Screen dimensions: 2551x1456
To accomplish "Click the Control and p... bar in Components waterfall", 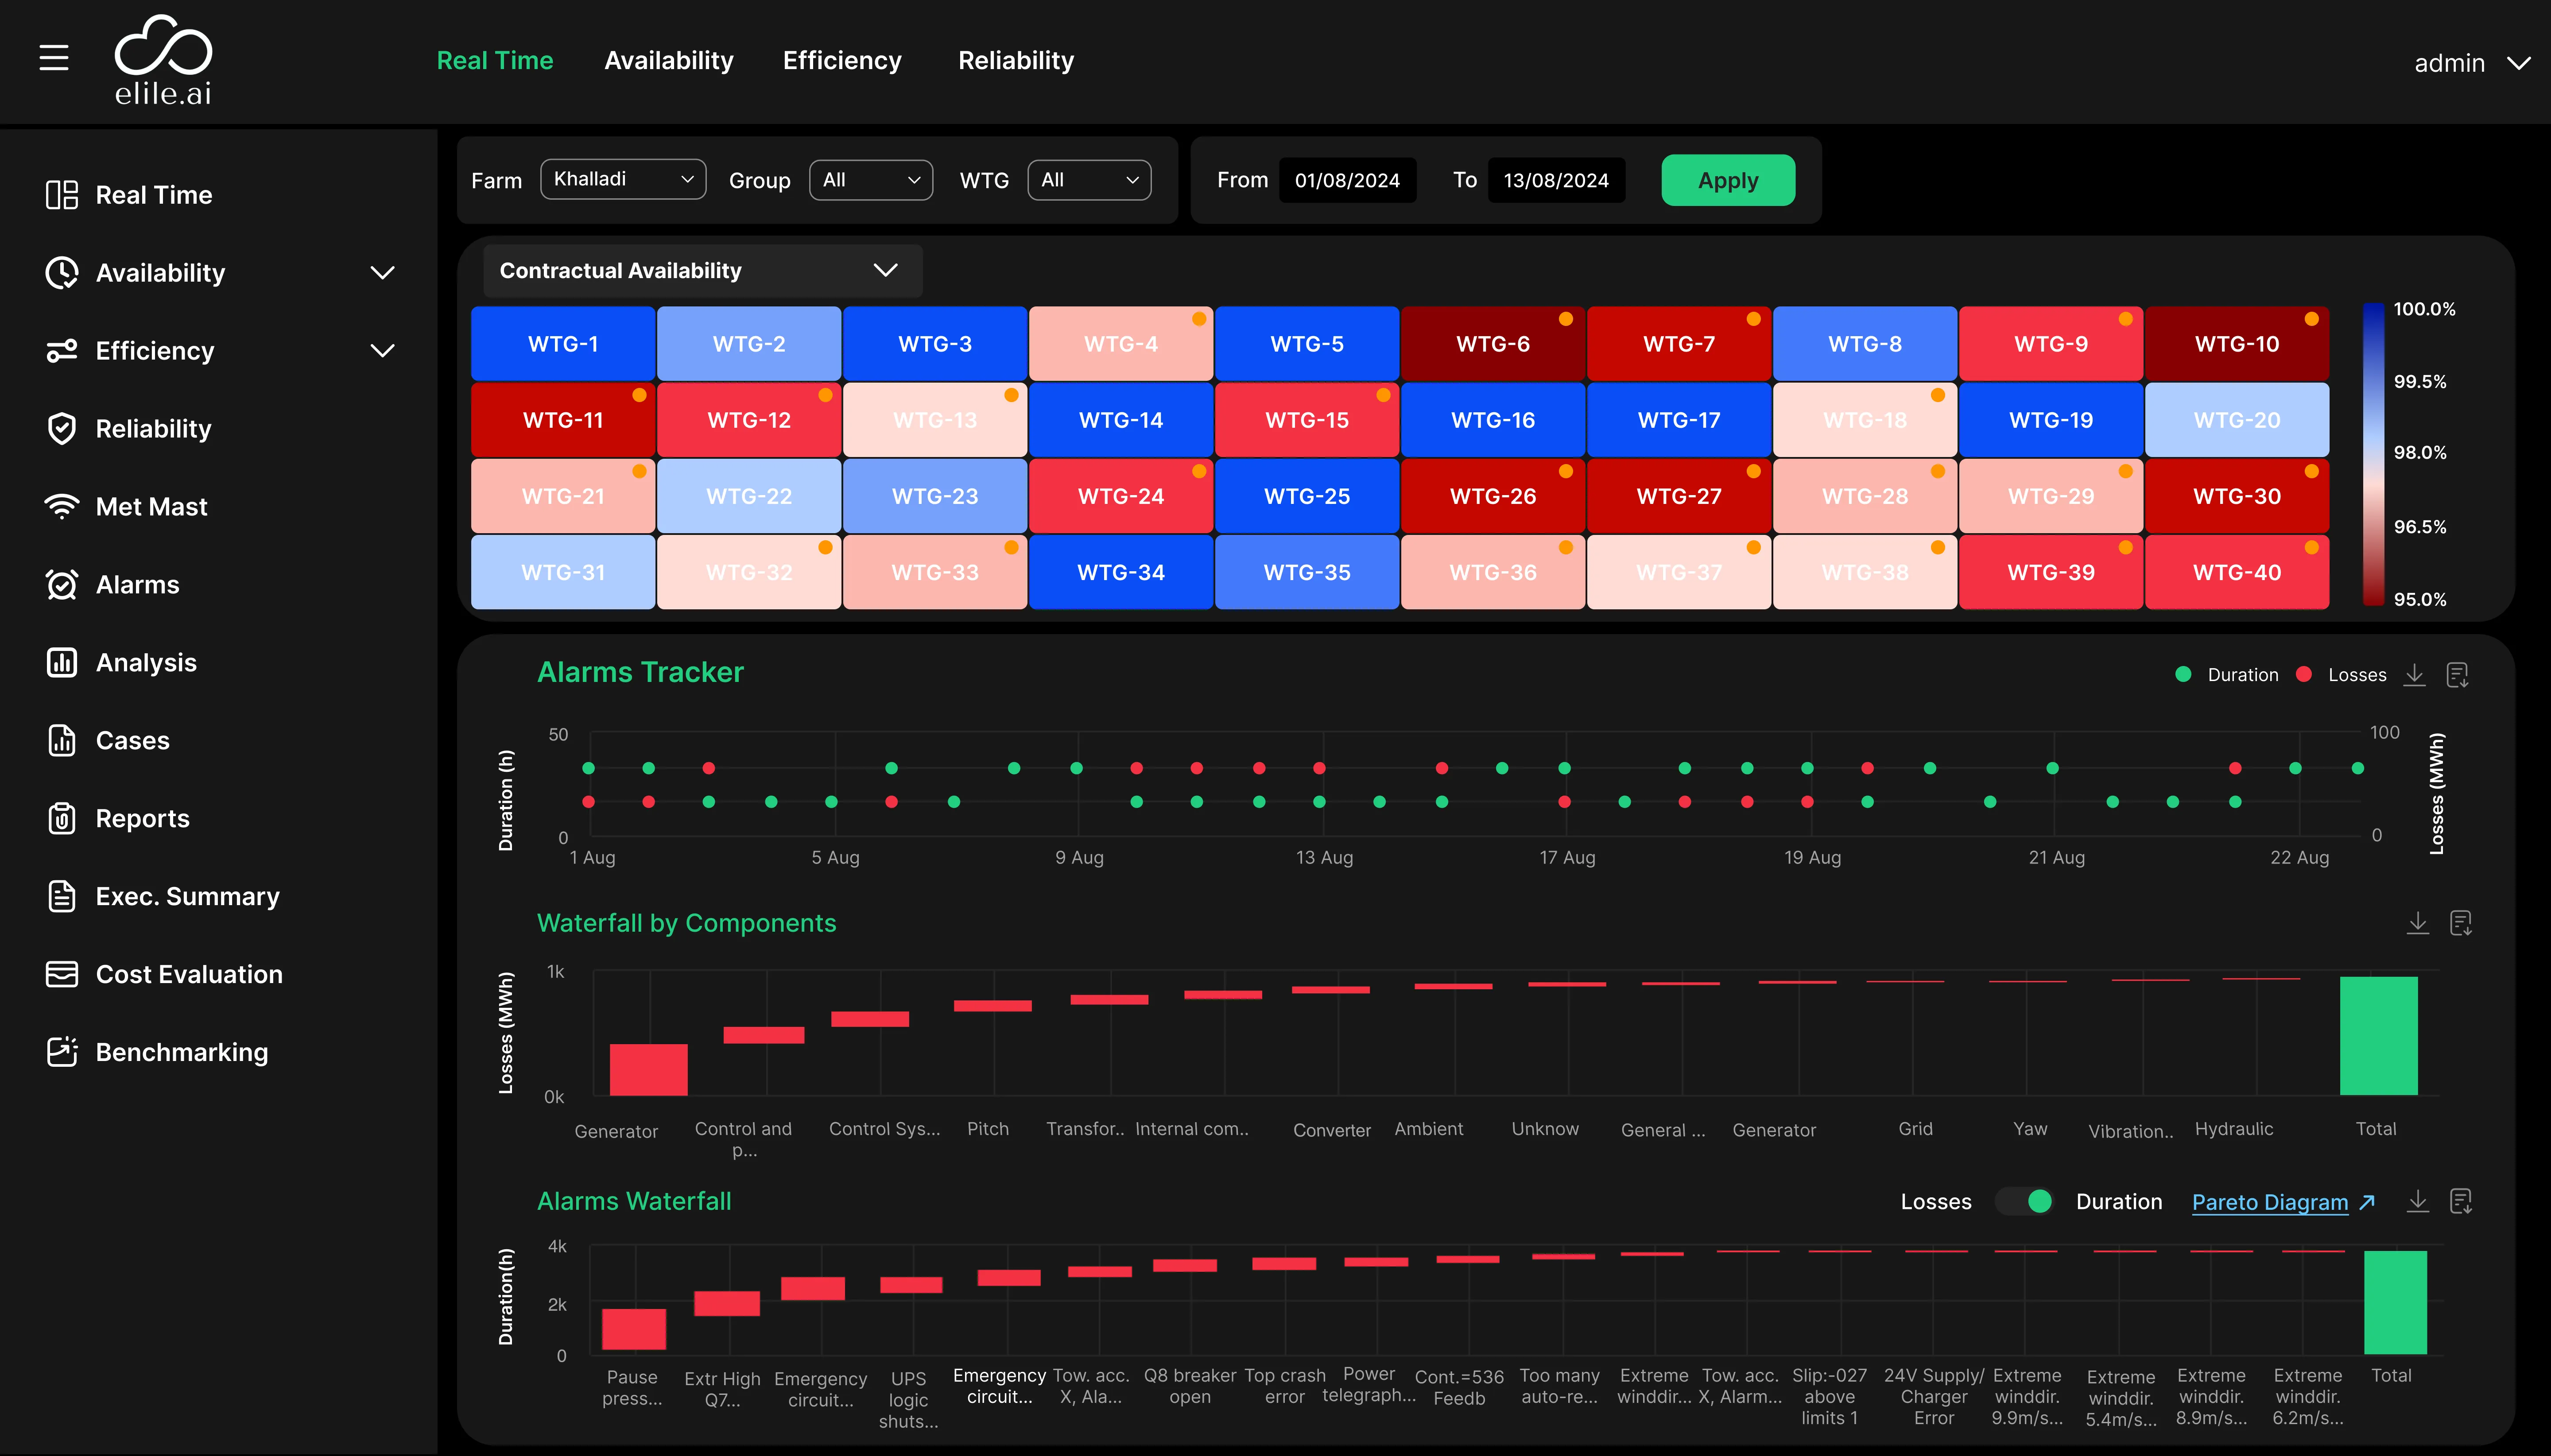I will [764, 1035].
